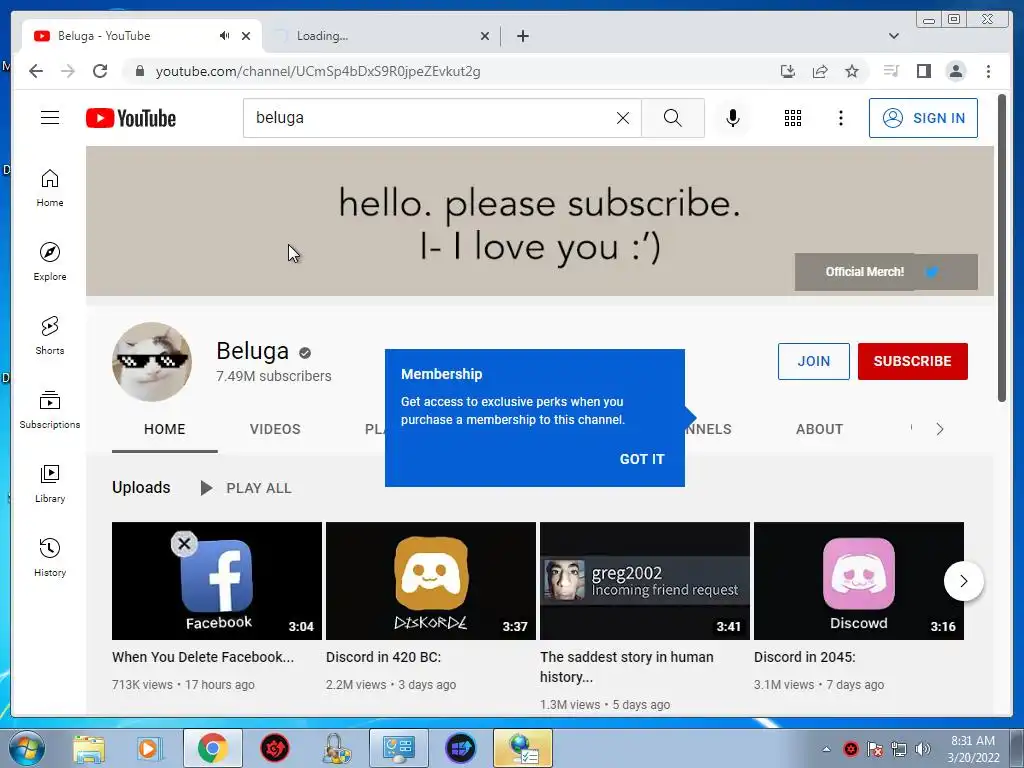Open the Windows Start menu
Screen dimensions: 1024x768
pos(26,748)
